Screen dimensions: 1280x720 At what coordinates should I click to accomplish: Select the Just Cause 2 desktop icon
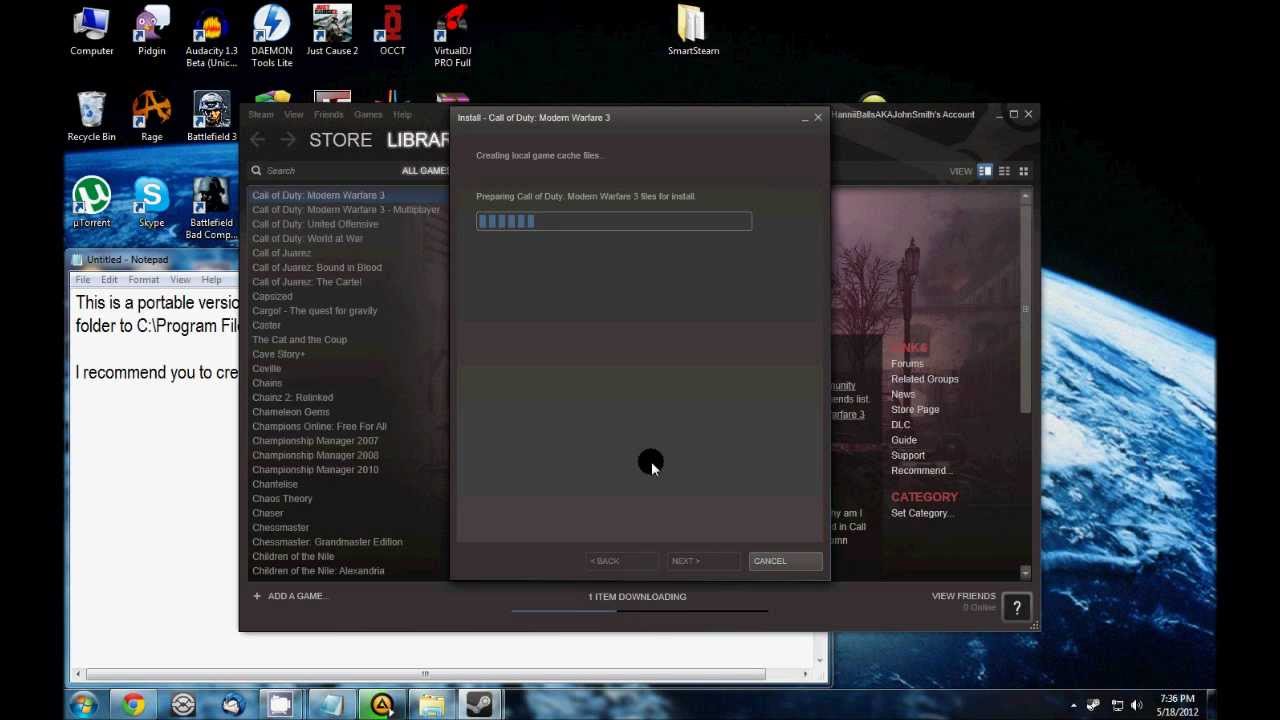pyautogui.click(x=332, y=30)
